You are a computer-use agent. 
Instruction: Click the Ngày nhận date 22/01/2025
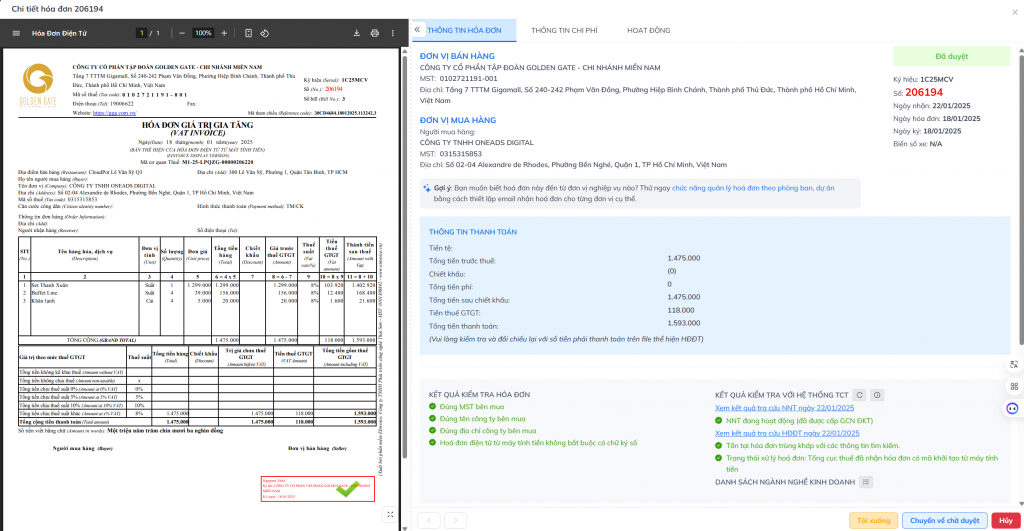952,106
